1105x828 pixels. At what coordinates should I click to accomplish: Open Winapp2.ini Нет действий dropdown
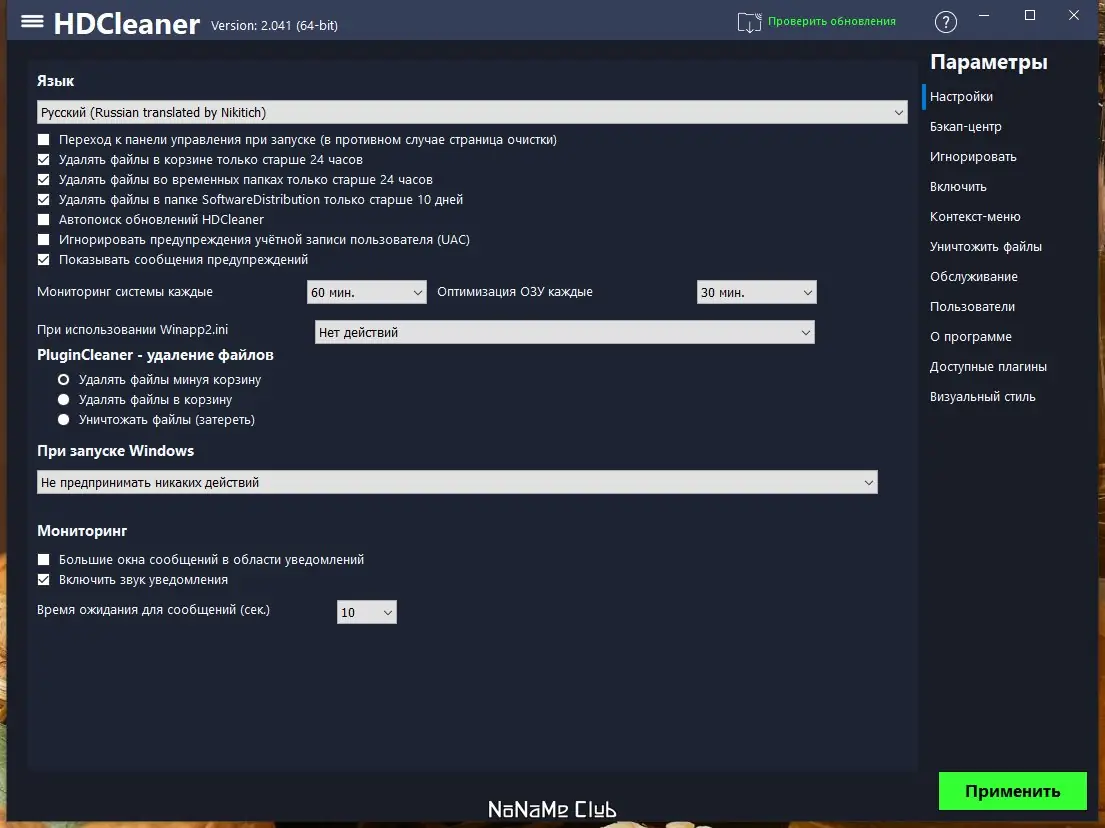[x=564, y=332]
